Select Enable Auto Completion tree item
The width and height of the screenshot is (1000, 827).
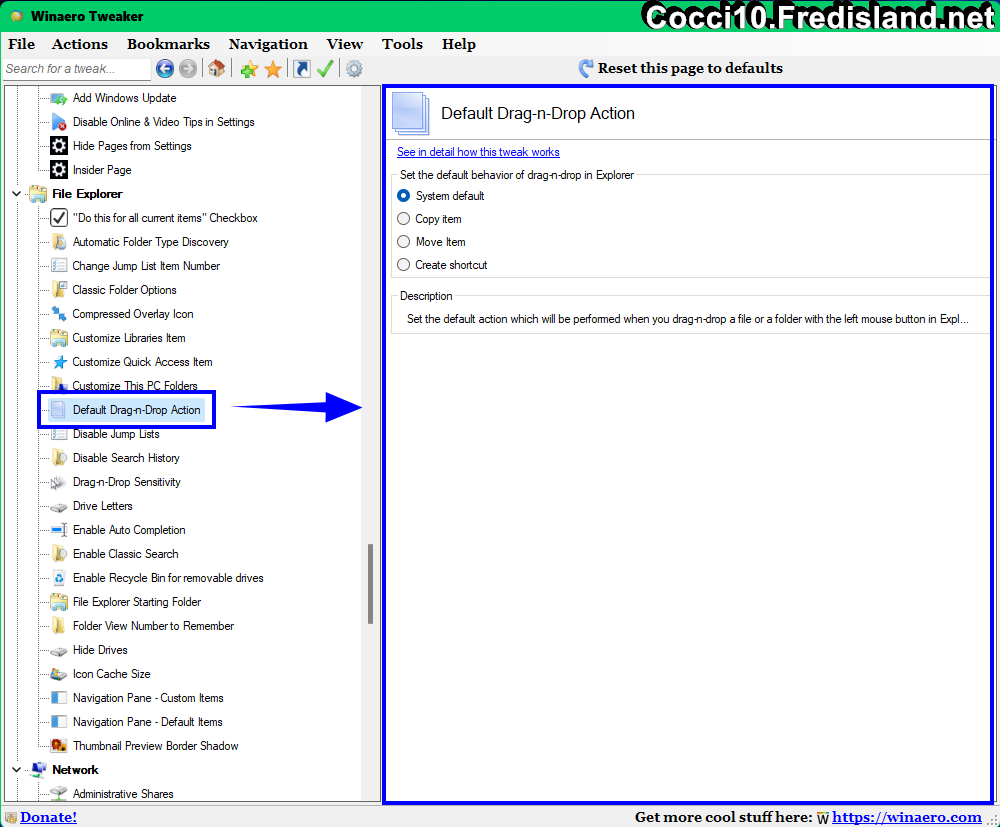[129, 530]
